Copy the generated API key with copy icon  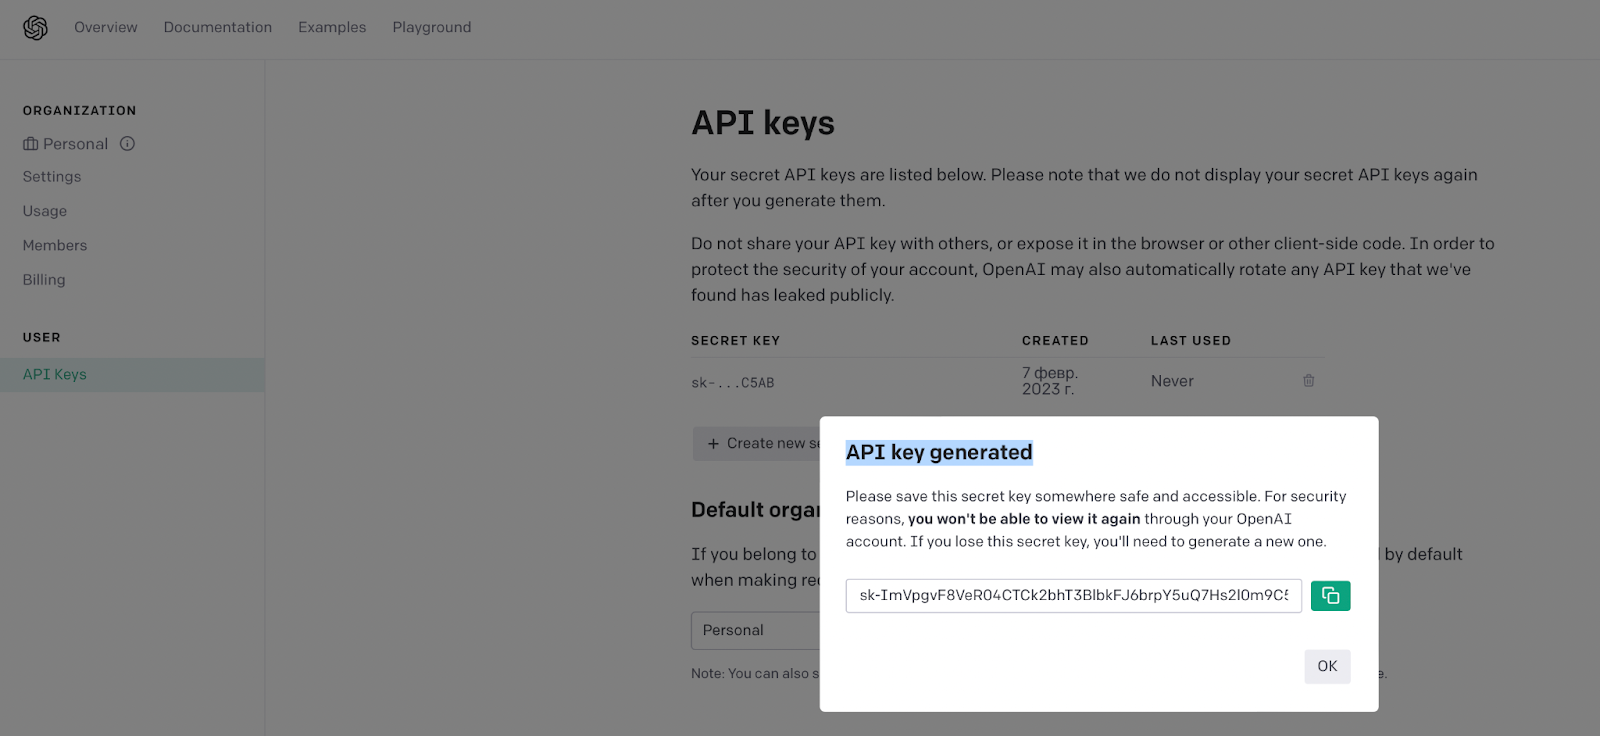coord(1330,596)
